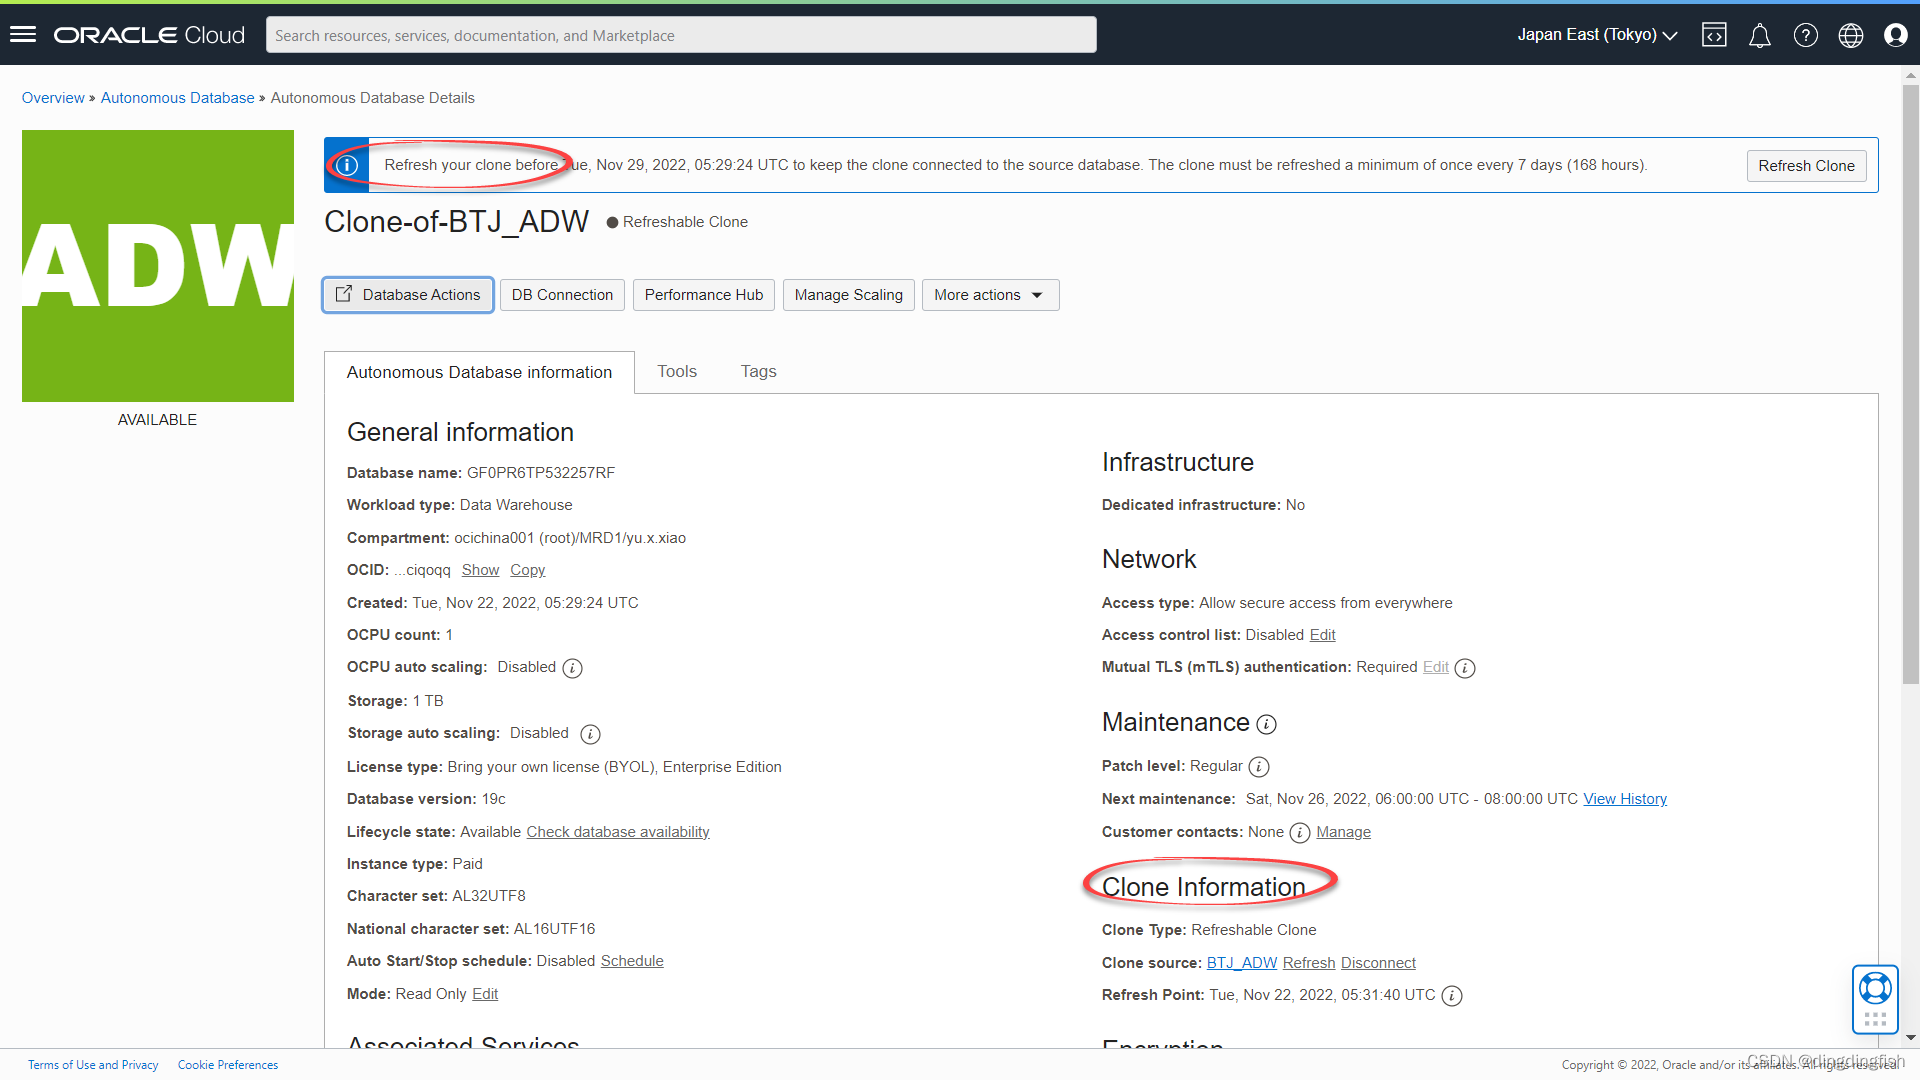
Task: Open the announcements bell icon
Action: (x=1760, y=35)
